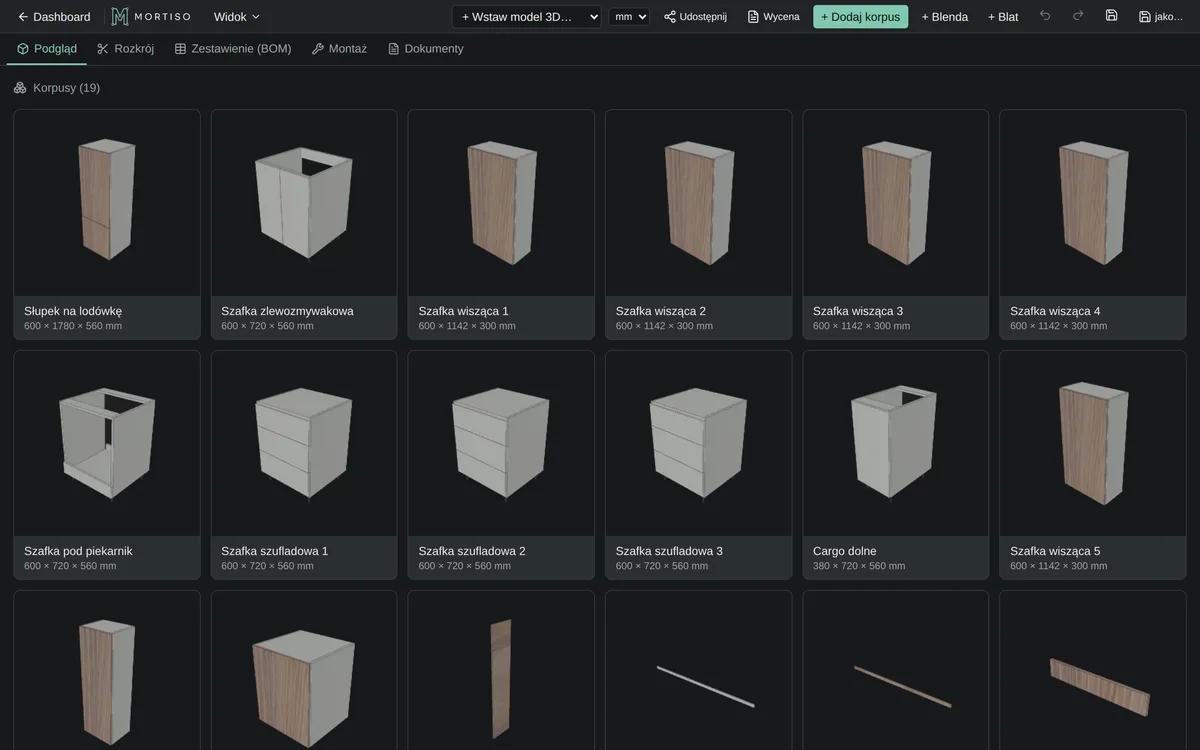The image size is (1200, 750).
Task: Change the mm units dropdown
Action: pos(629,17)
